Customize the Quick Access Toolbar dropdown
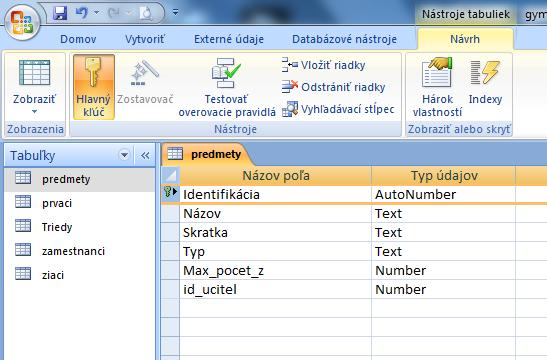Image resolution: width=547 pixels, height=360 pixels. 175,13
